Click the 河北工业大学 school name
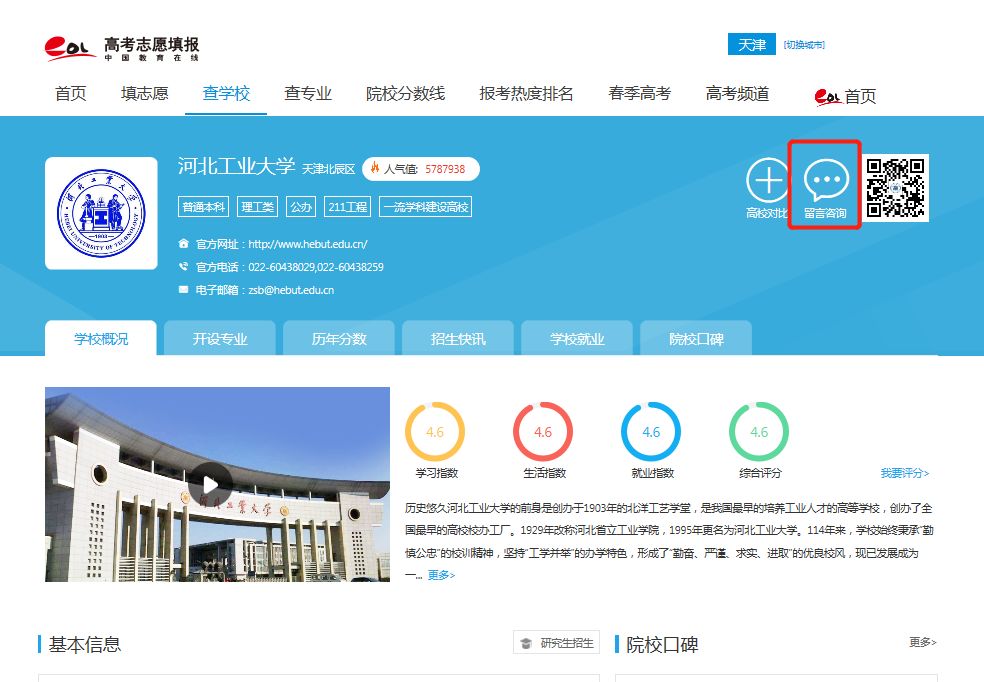984x682 pixels. coord(236,166)
